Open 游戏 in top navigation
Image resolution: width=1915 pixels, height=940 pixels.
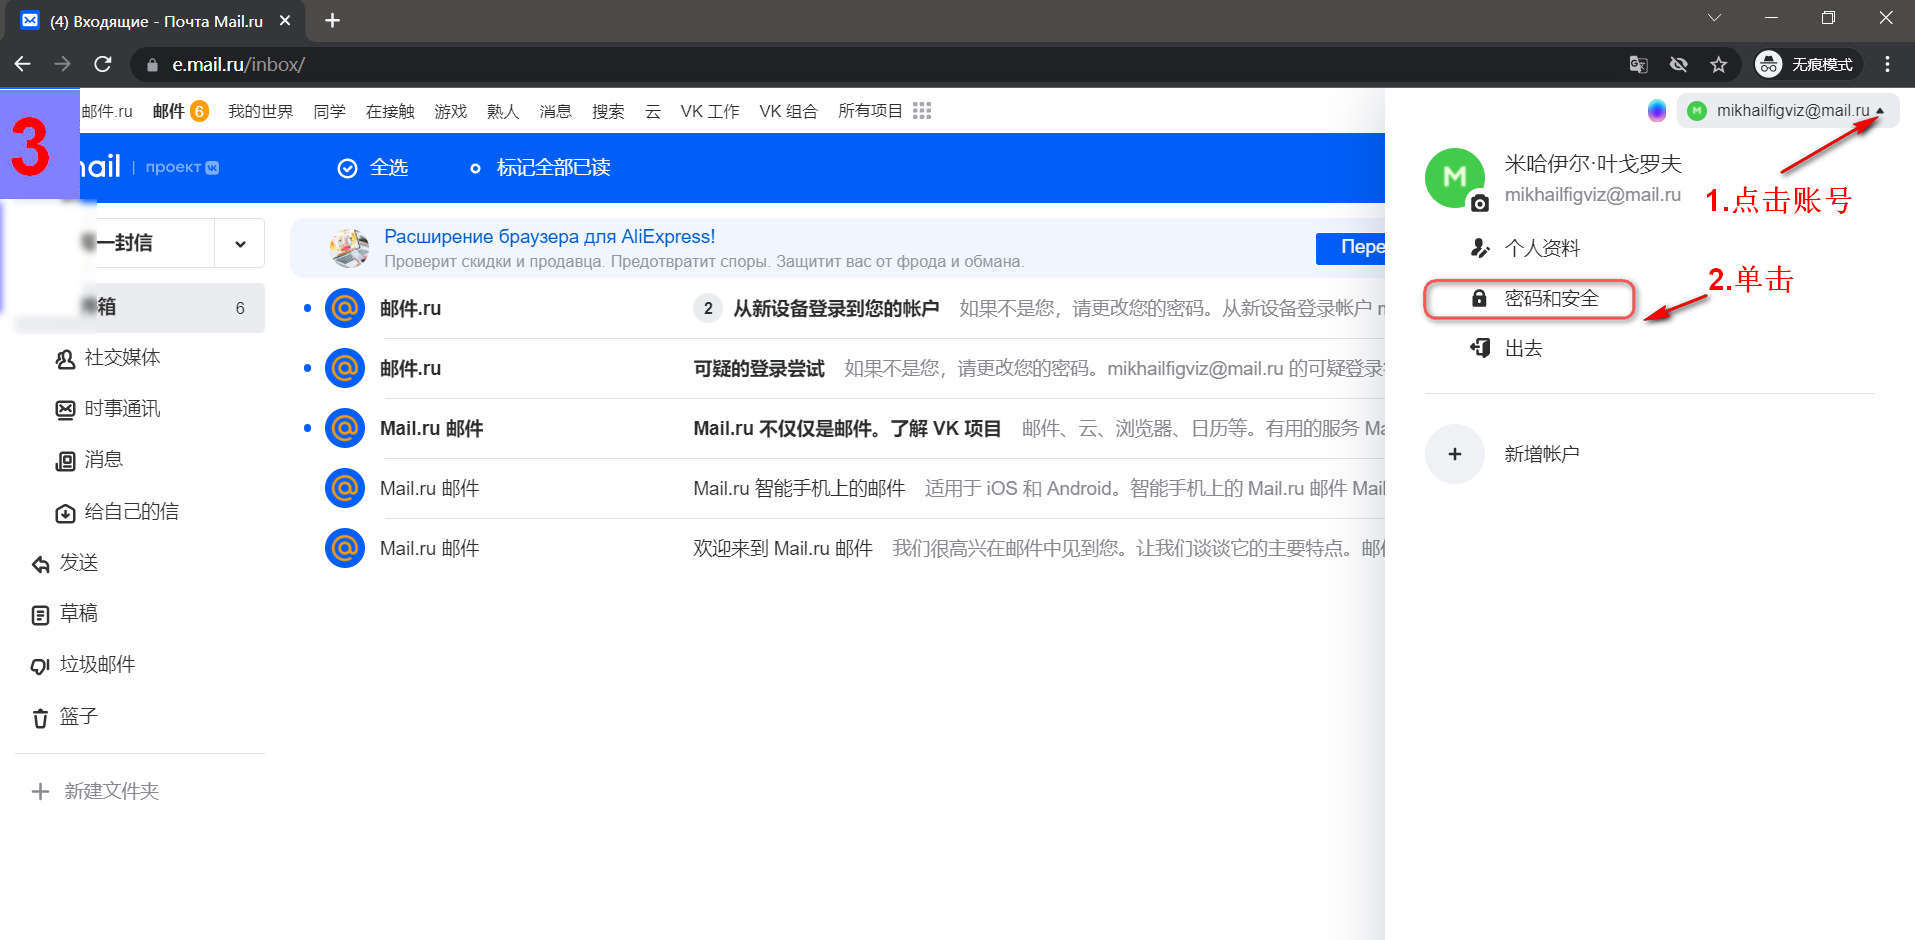pos(450,111)
